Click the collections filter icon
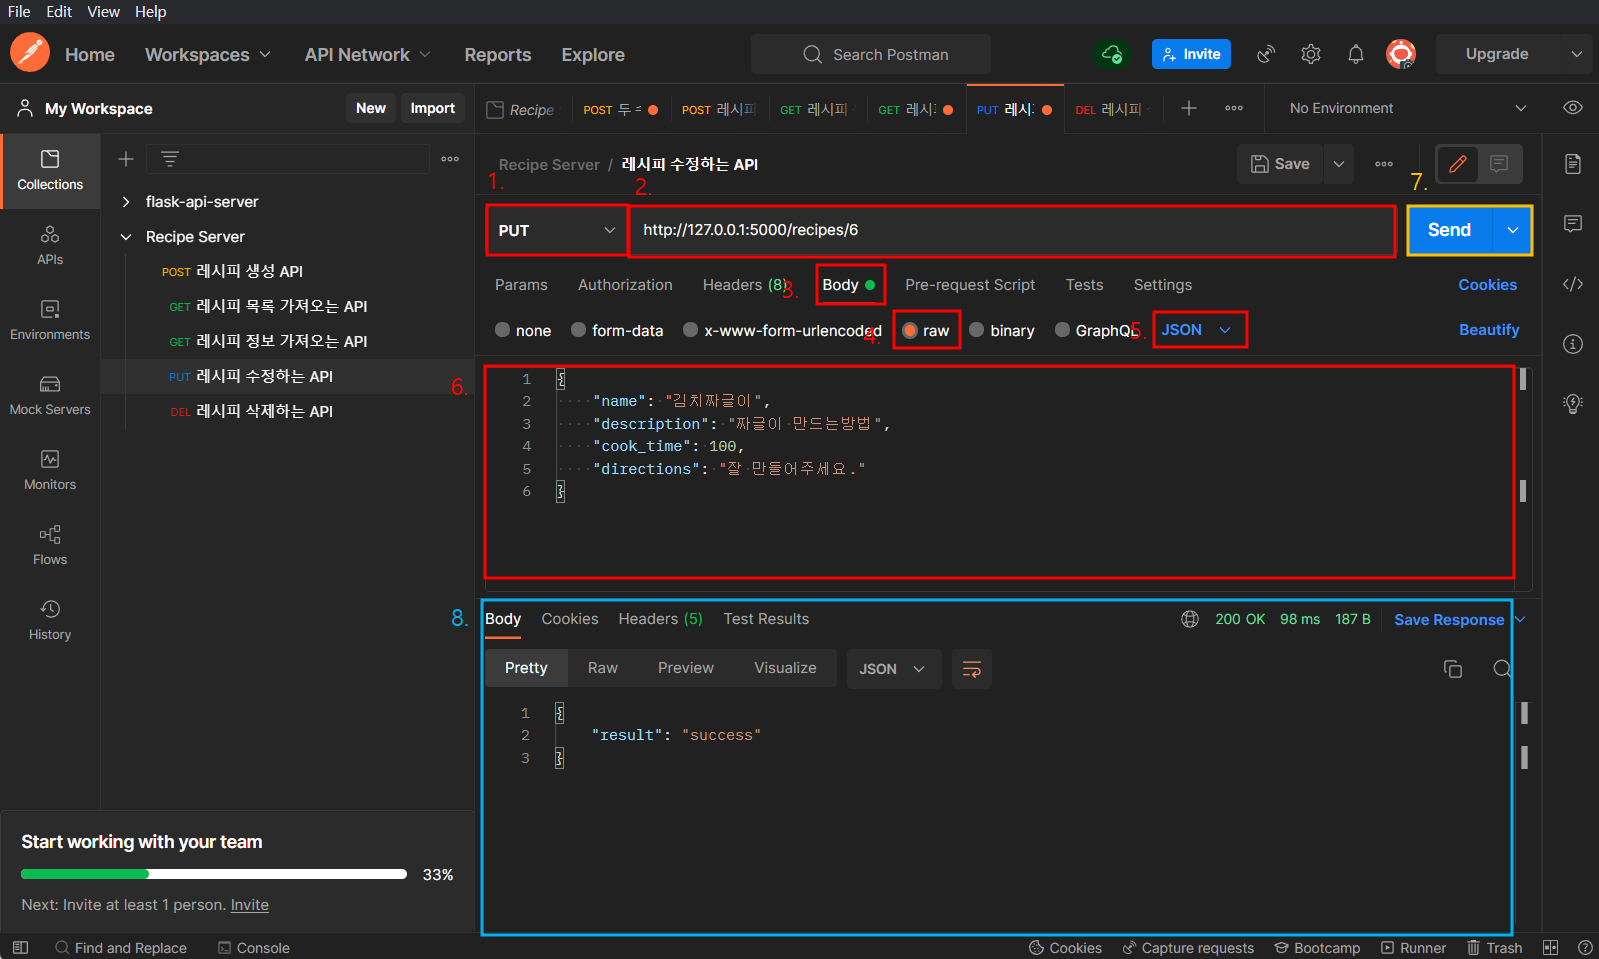Viewport: 1599px width, 959px height. [x=170, y=159]
